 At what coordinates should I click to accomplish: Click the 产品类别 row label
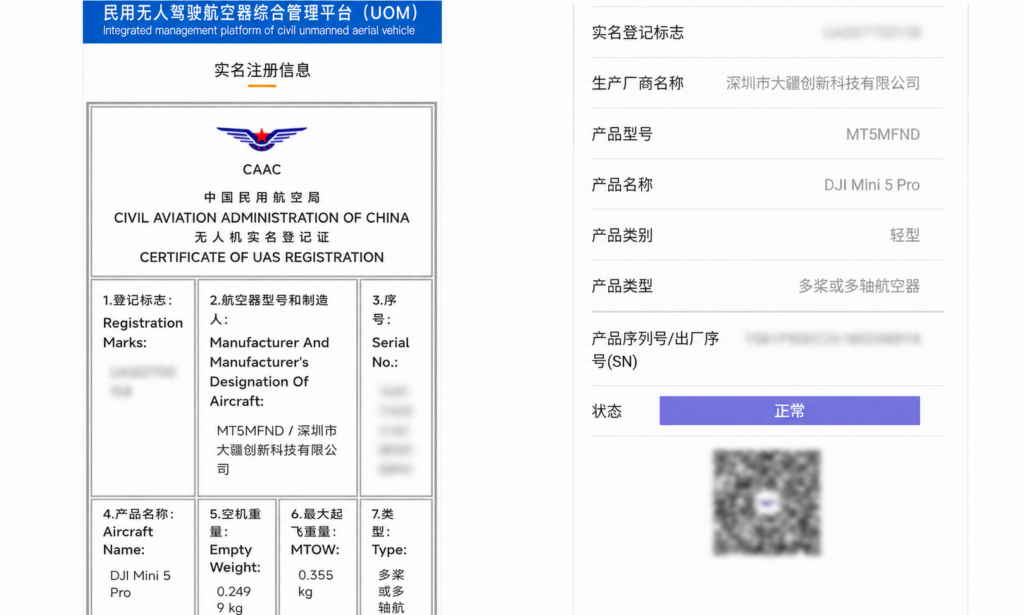pos(622,235)
